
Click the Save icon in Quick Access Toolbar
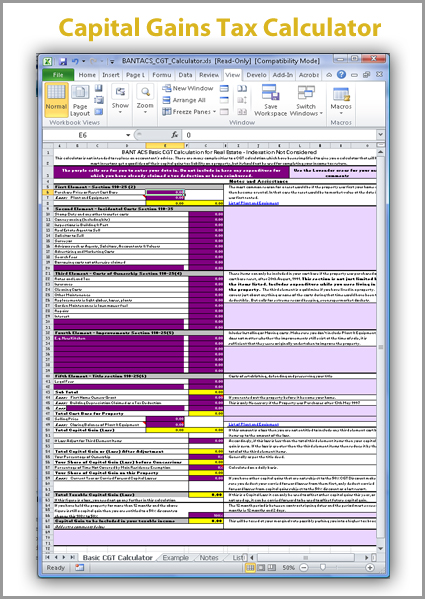pyautogui.click(x=63, y=62)
